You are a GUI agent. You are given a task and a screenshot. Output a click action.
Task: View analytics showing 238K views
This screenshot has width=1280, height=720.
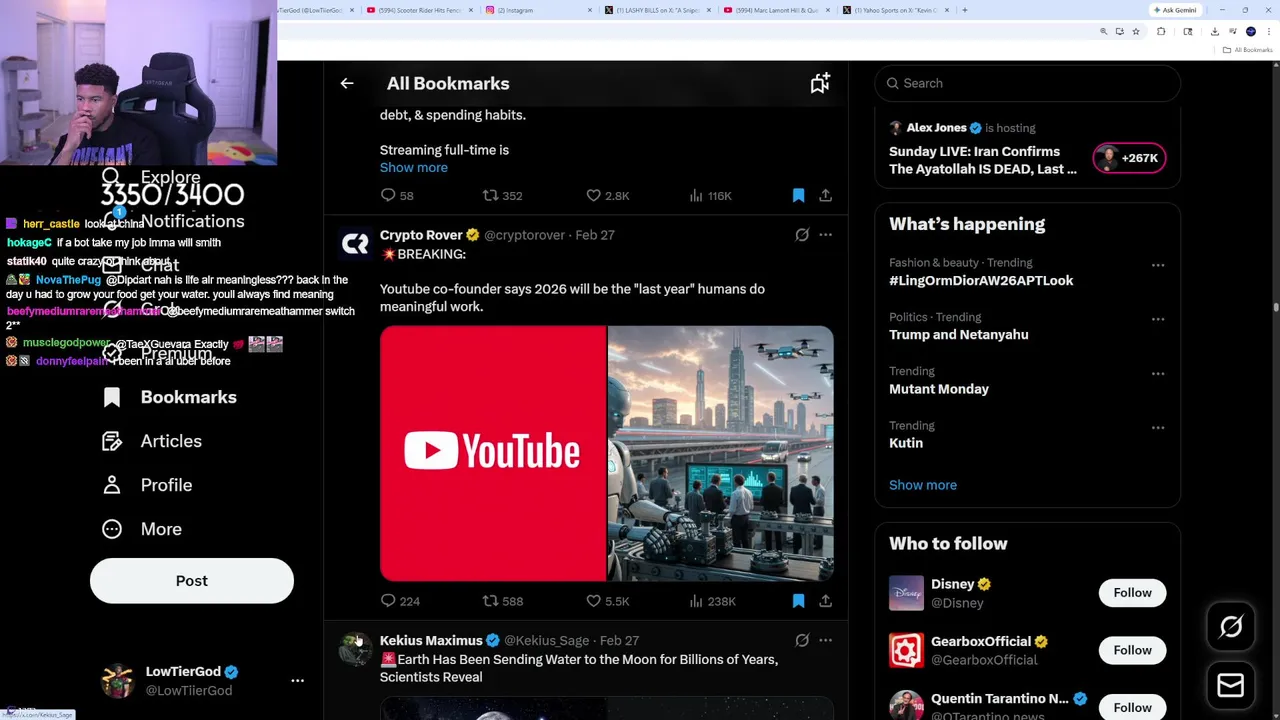click(712, 601)
